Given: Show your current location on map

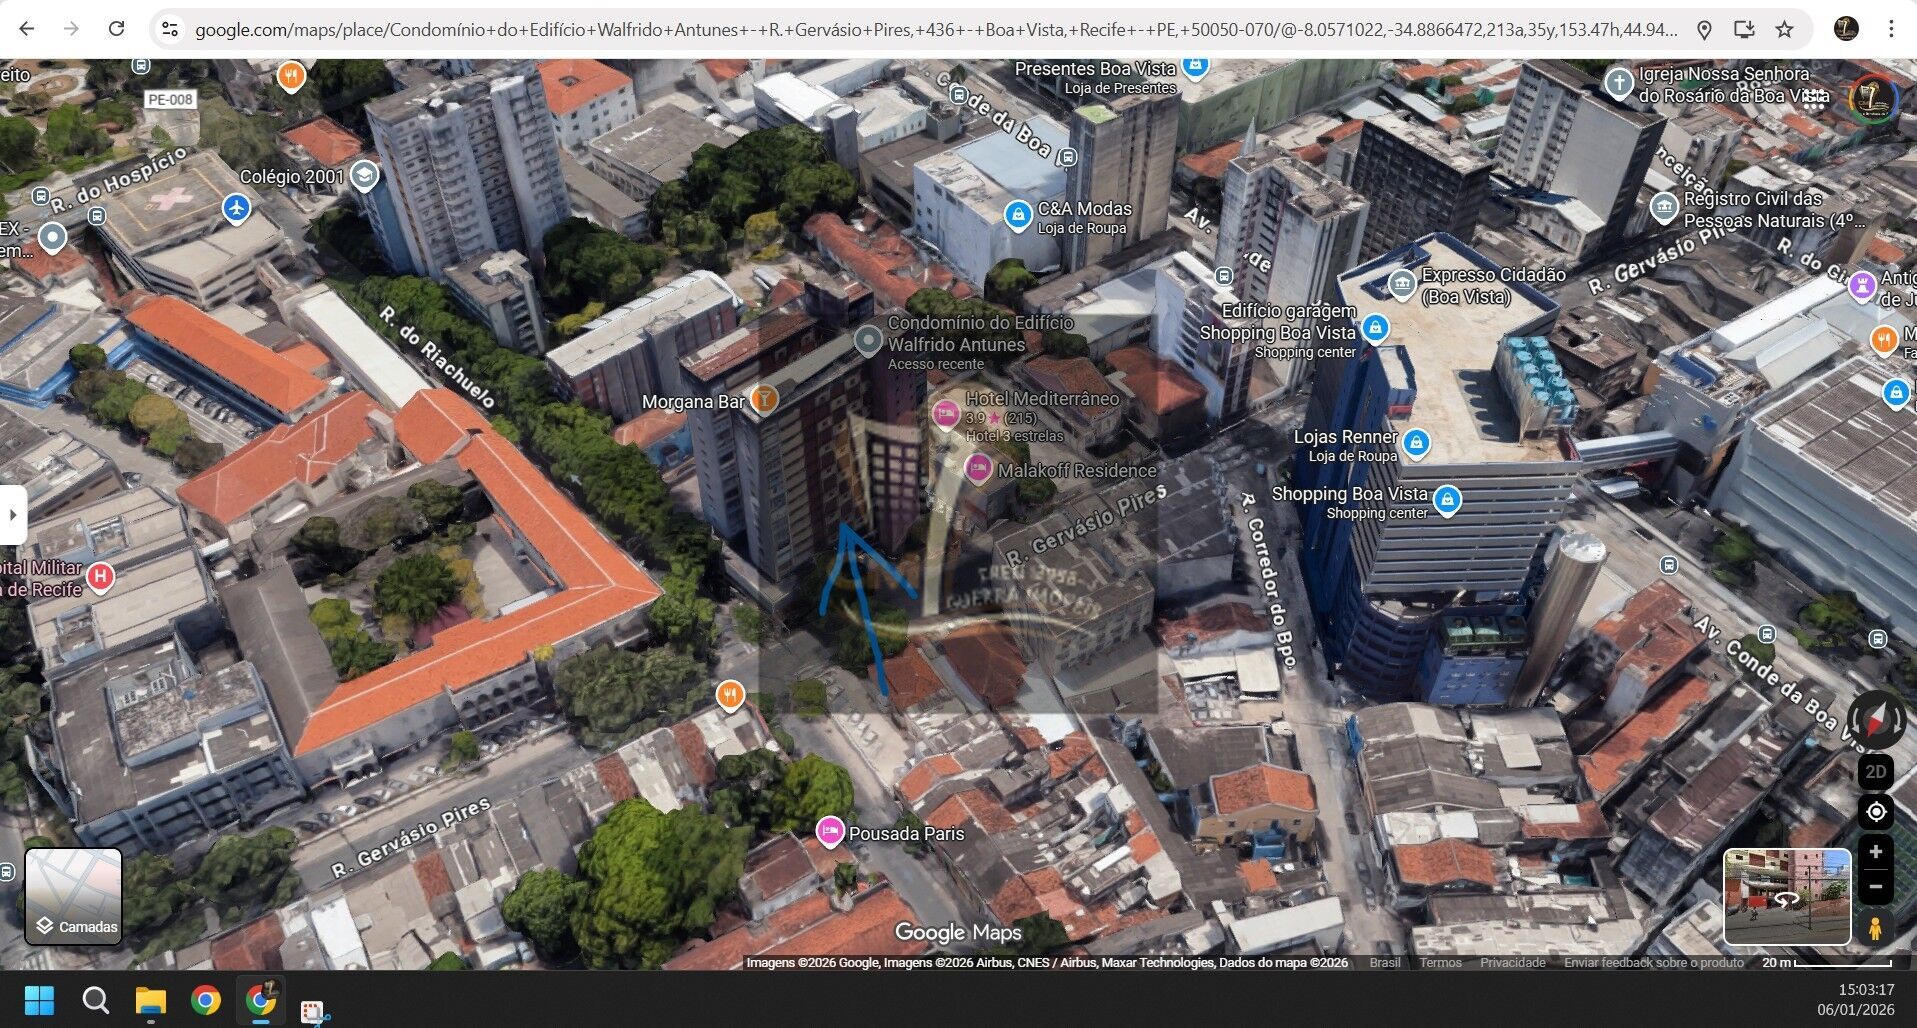Looking at the screenshot, I should coord(1875,811).
